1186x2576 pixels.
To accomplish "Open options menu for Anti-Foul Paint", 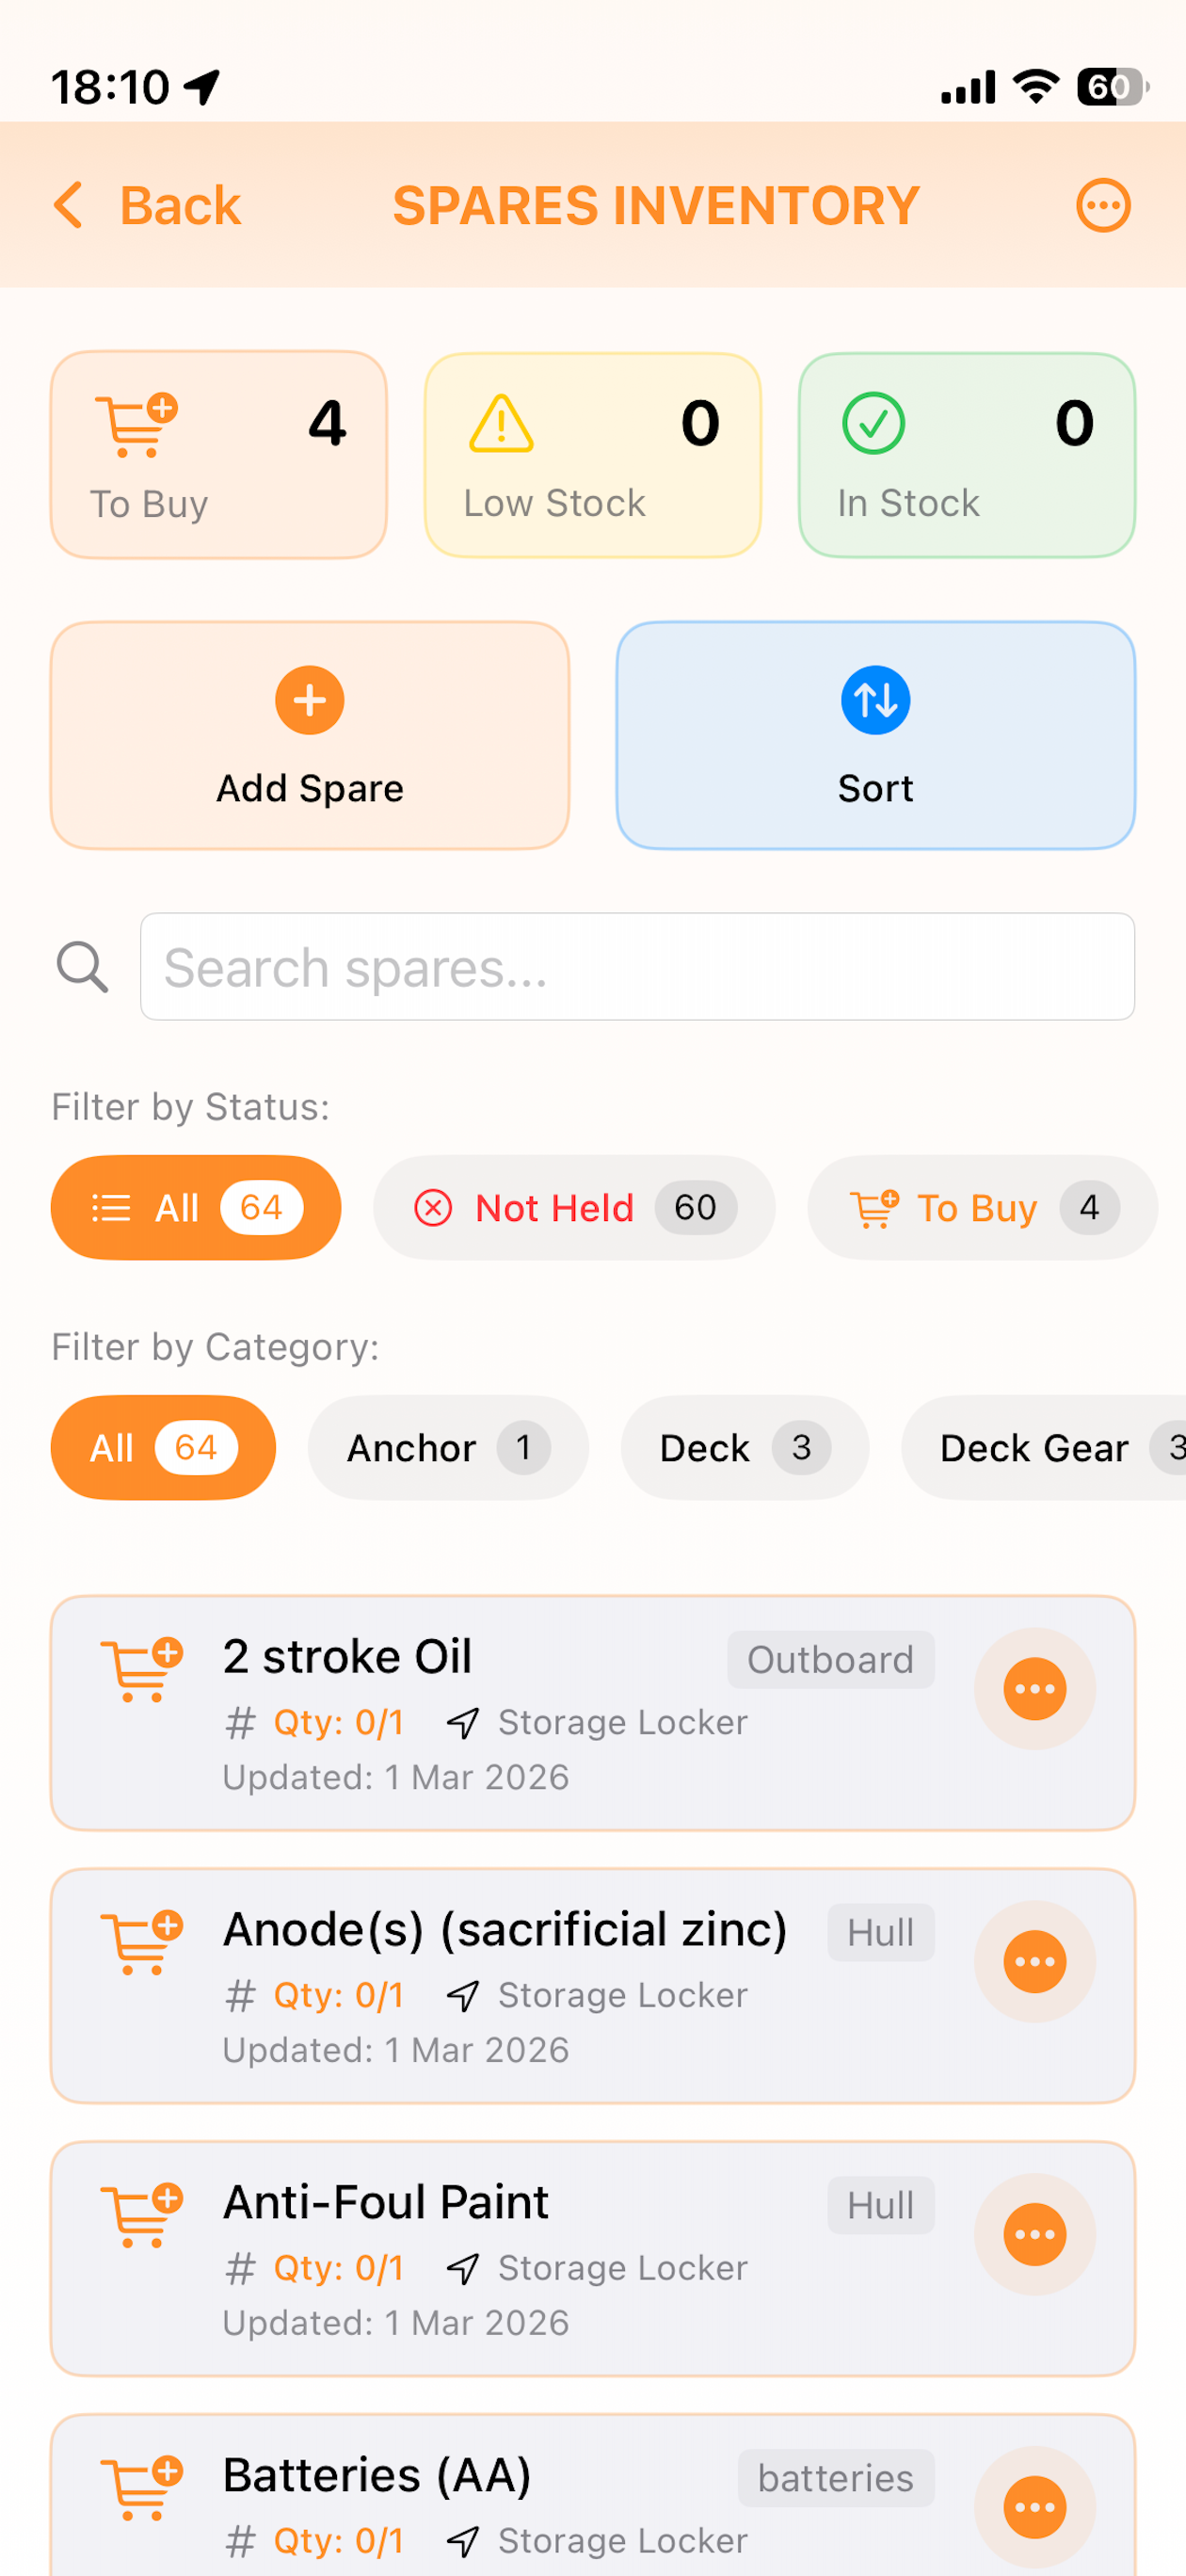I will 1034,2235.
